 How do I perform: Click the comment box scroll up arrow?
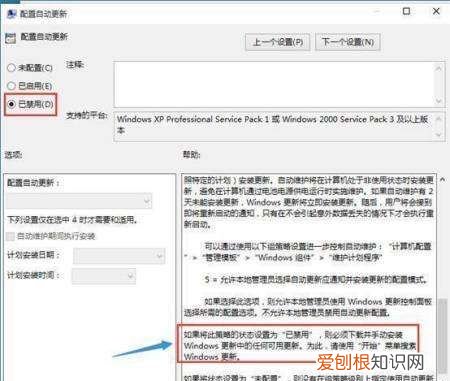pos(439,68)
